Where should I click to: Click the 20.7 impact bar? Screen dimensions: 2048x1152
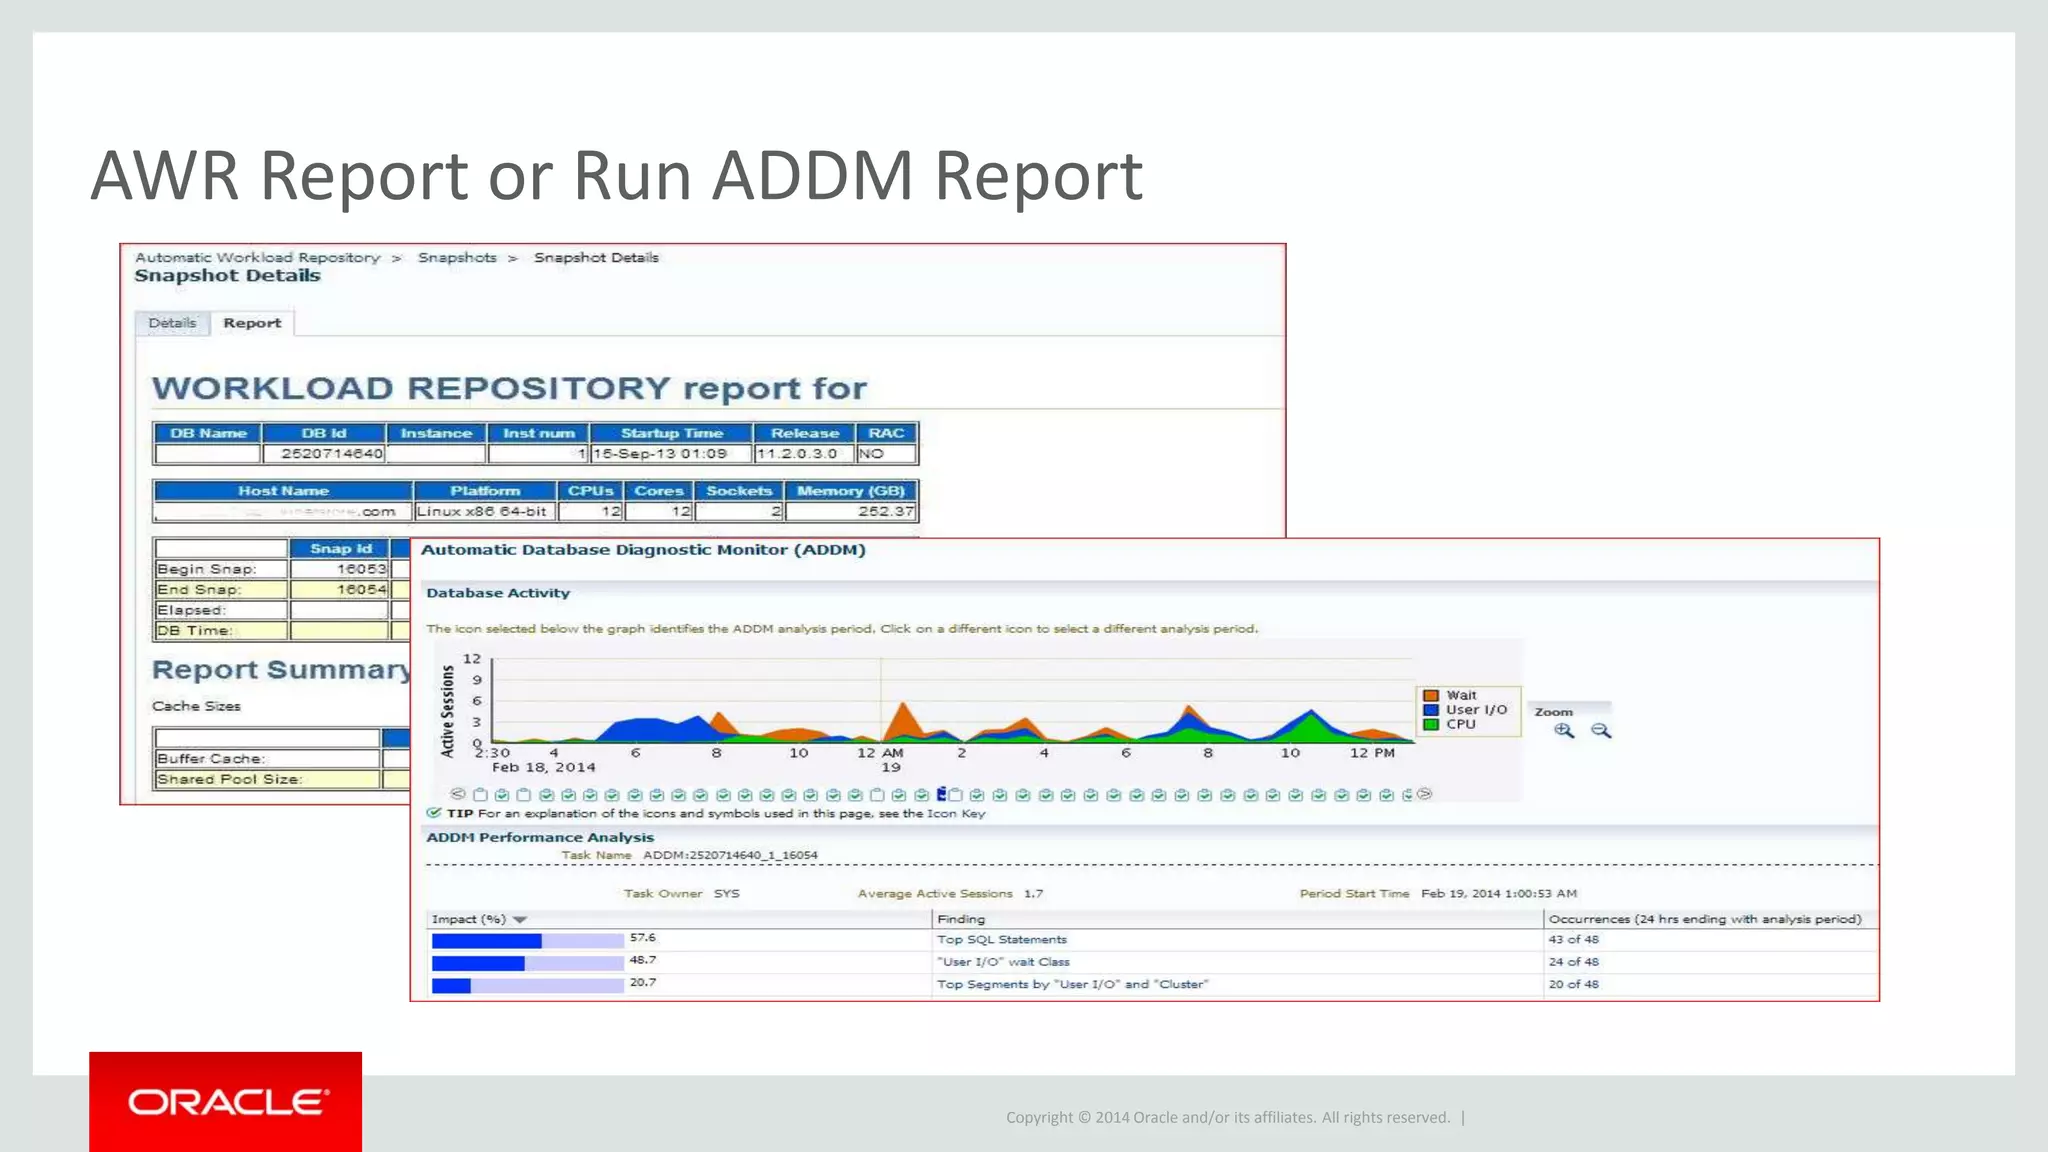coord(527,985)
